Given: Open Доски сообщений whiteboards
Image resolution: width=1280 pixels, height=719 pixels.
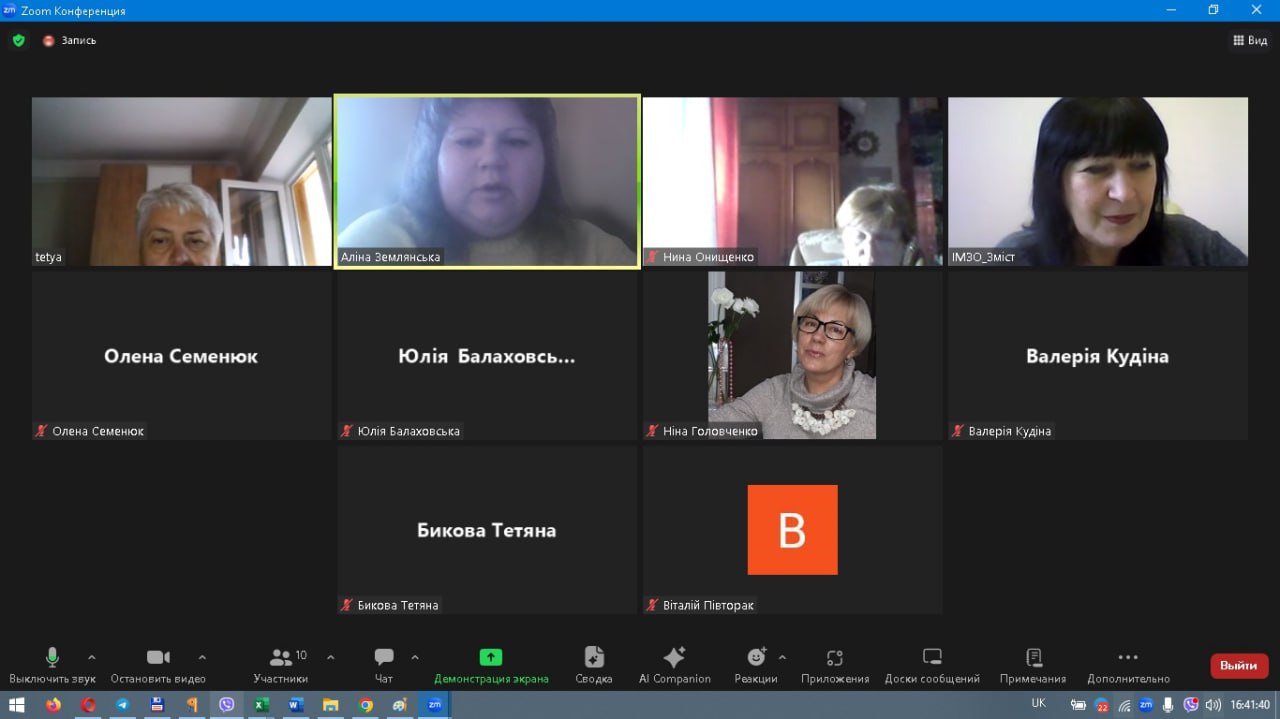Looking at the screenshot, I should pos(932,665).
